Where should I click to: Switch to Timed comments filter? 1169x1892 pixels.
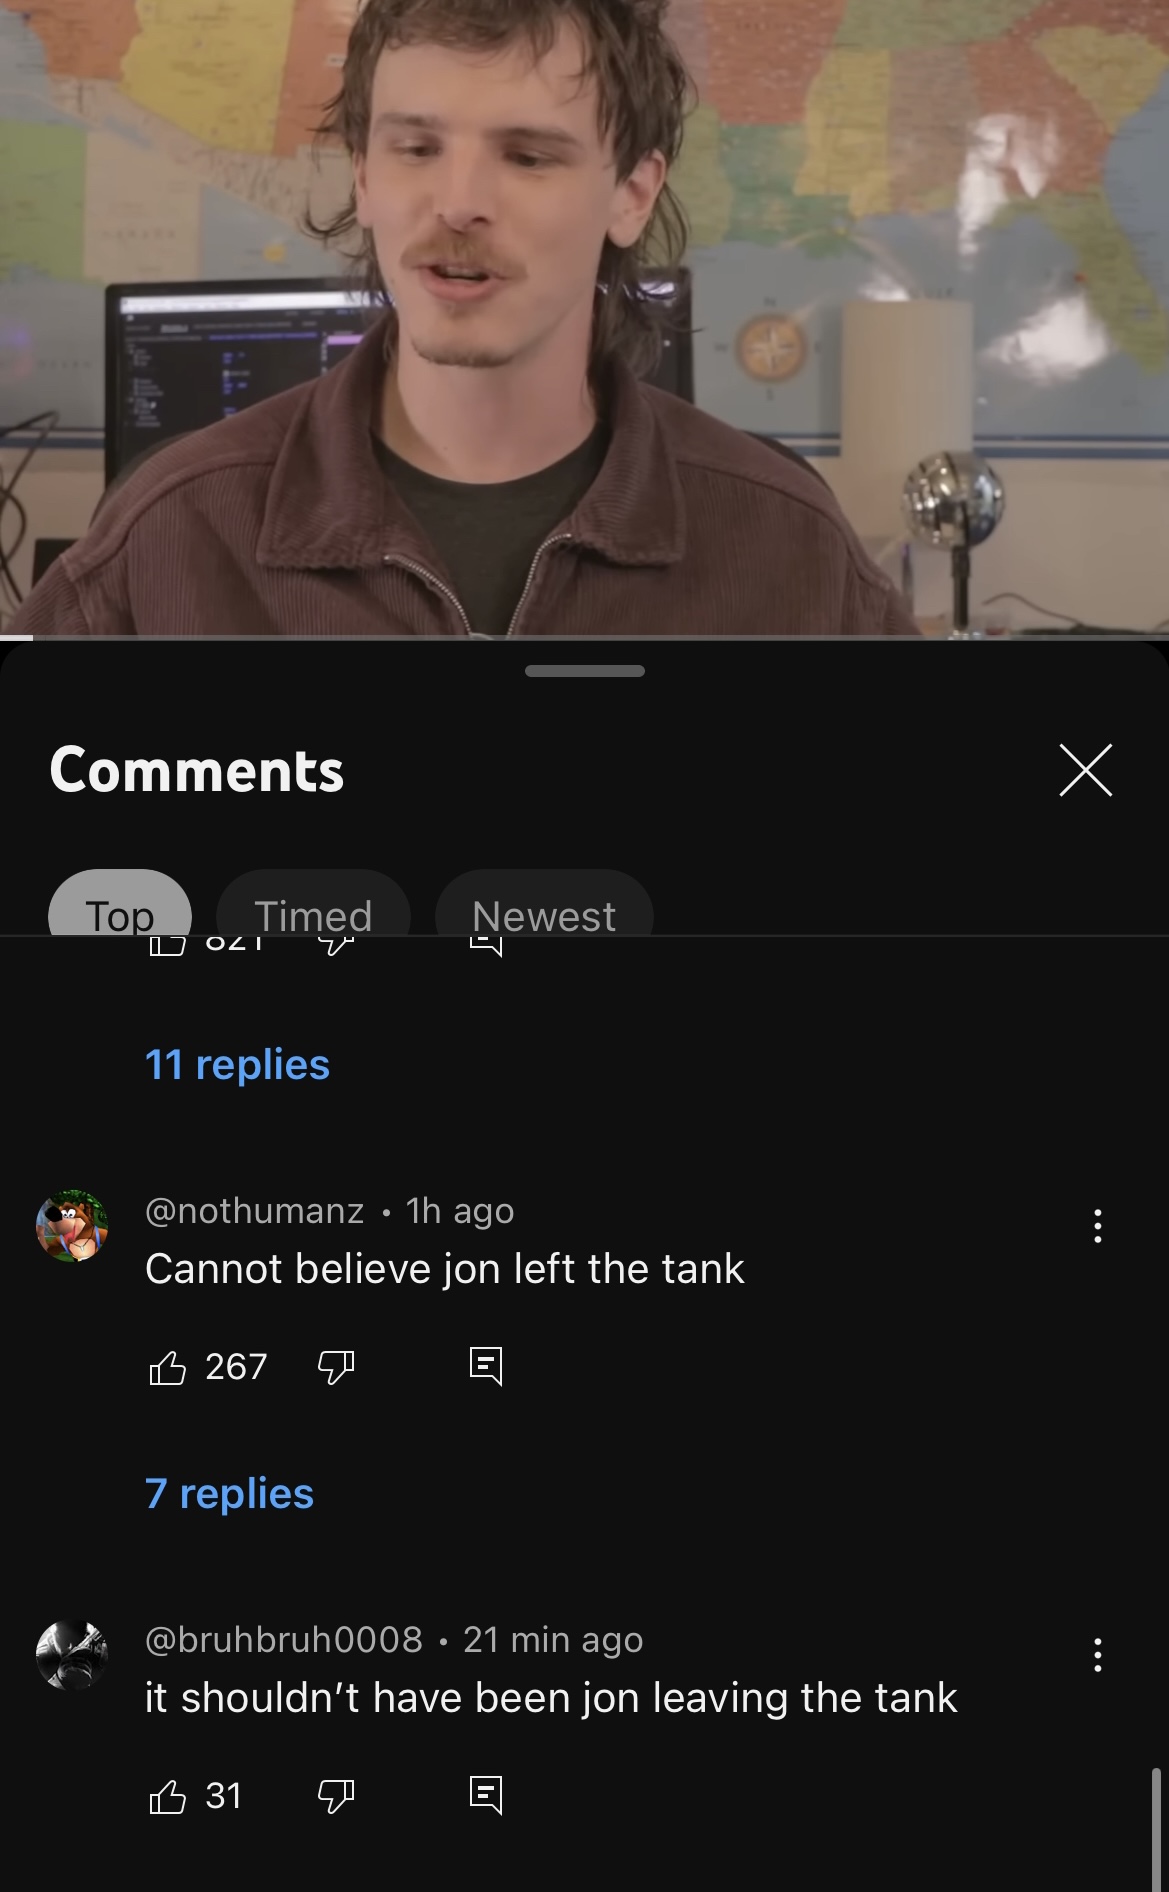pos(313,903)
